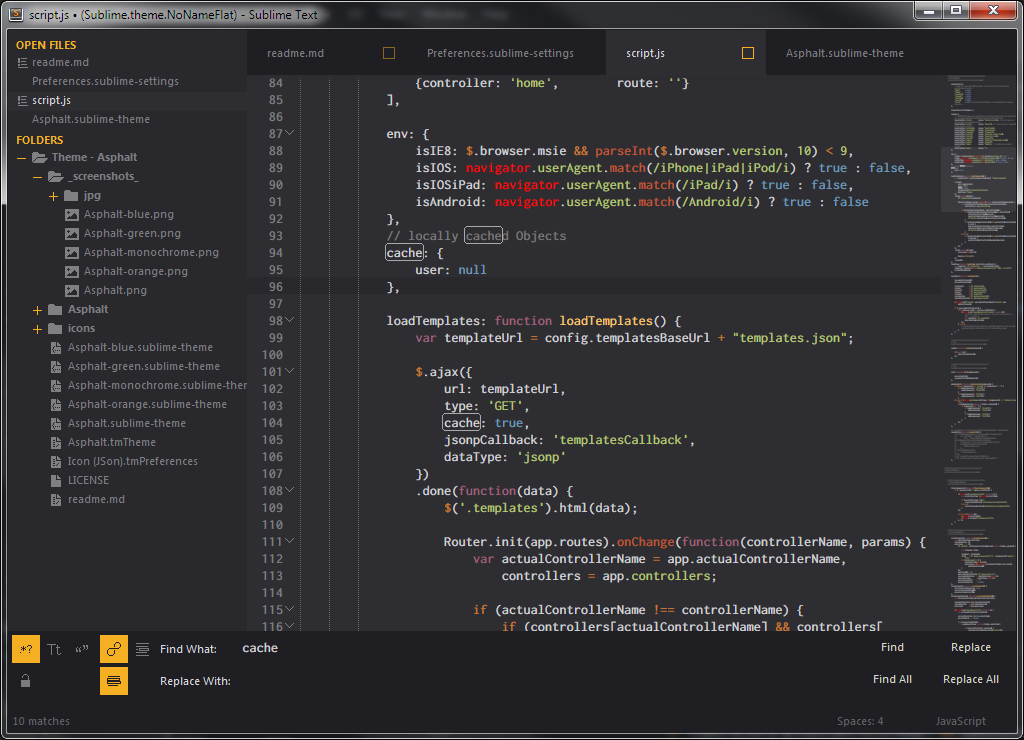Toggle wrap search icon
This screenshot has height=740, width=1024.
click(114, 649)
